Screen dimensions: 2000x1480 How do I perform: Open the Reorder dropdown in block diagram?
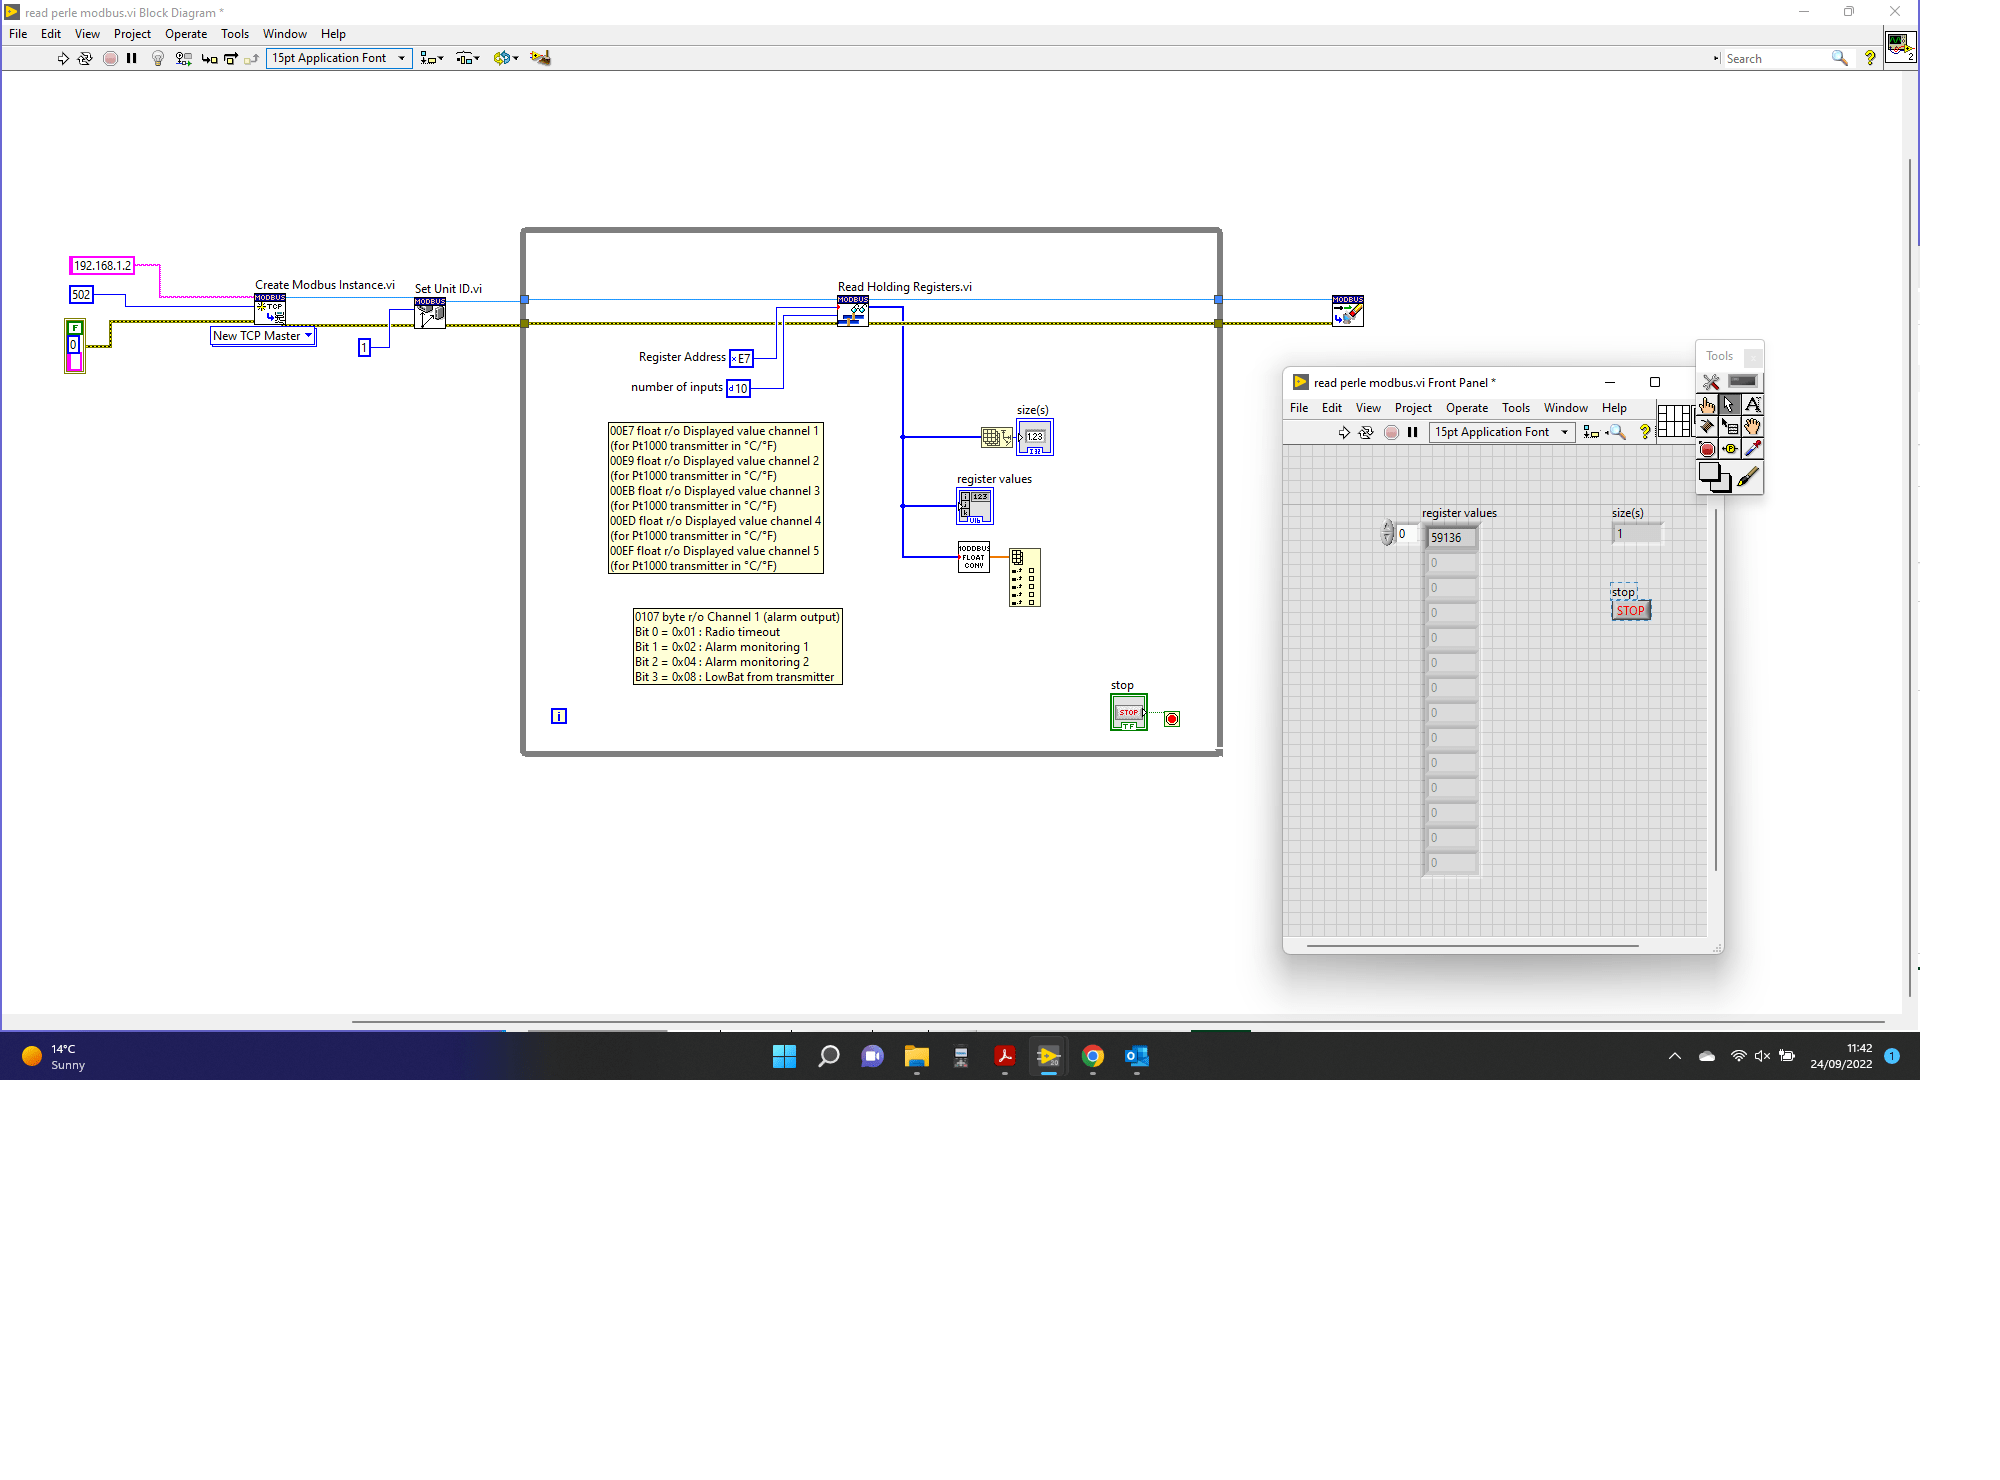tap(506, 58)
